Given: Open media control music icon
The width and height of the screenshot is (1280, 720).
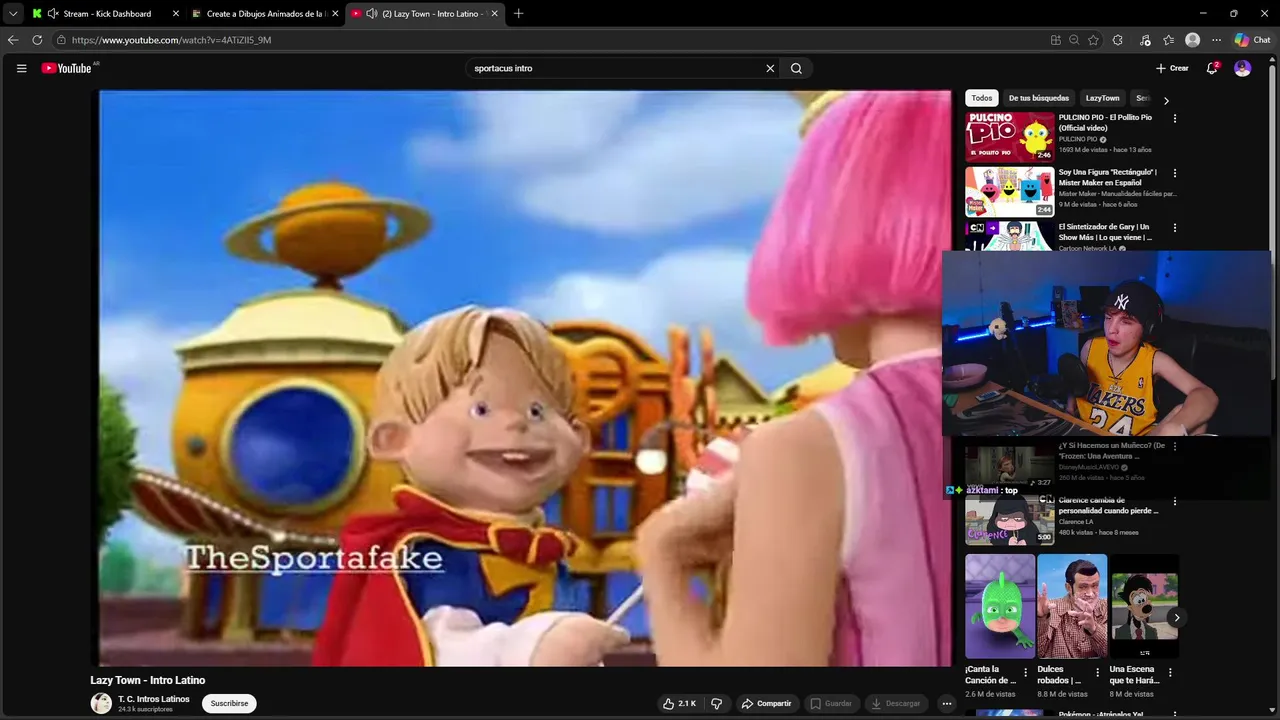Looking at the screenshot, I should click(x=1145, y=40).
